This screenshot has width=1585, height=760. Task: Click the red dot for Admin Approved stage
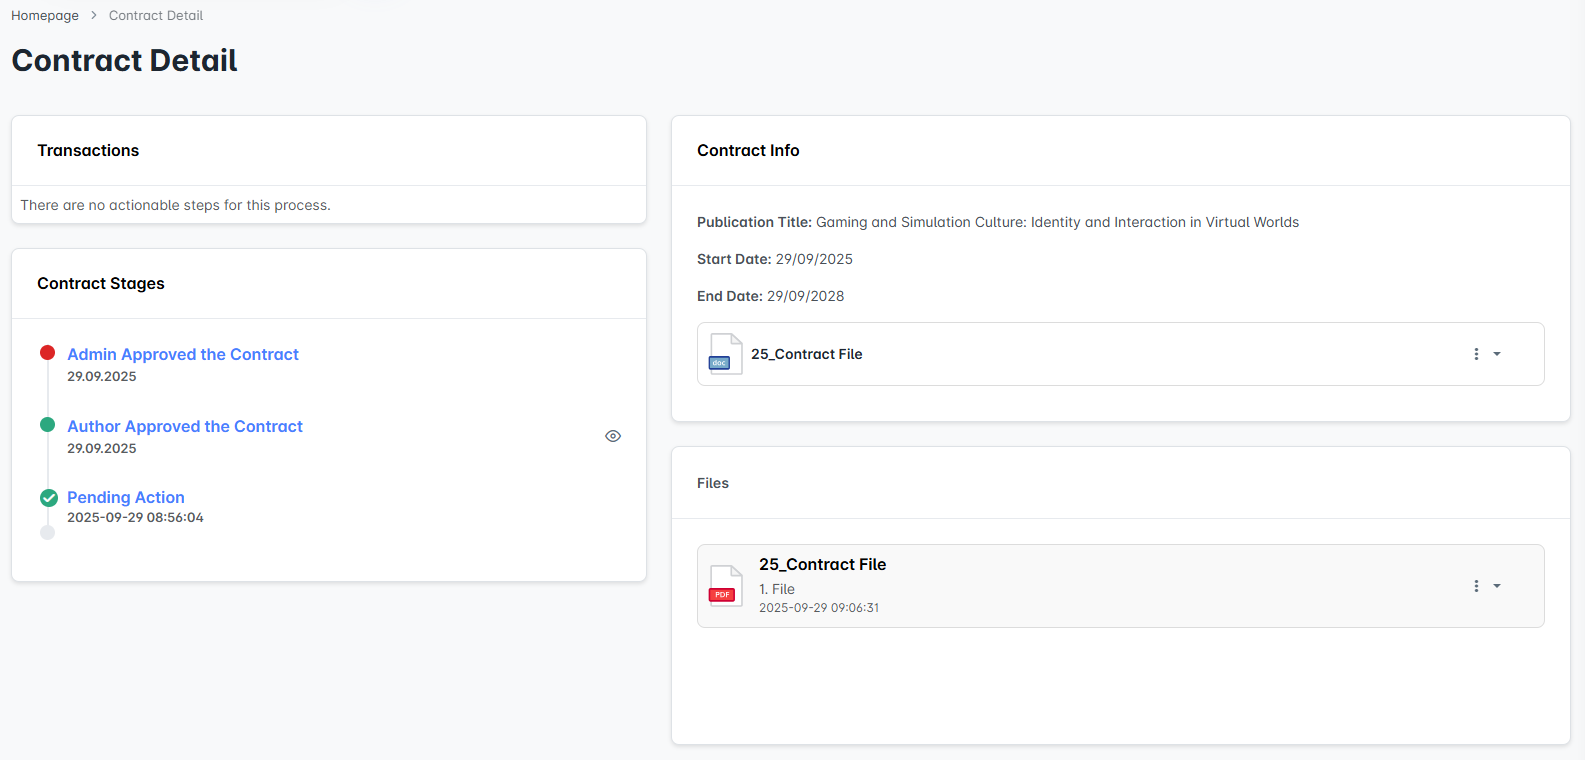47,353
